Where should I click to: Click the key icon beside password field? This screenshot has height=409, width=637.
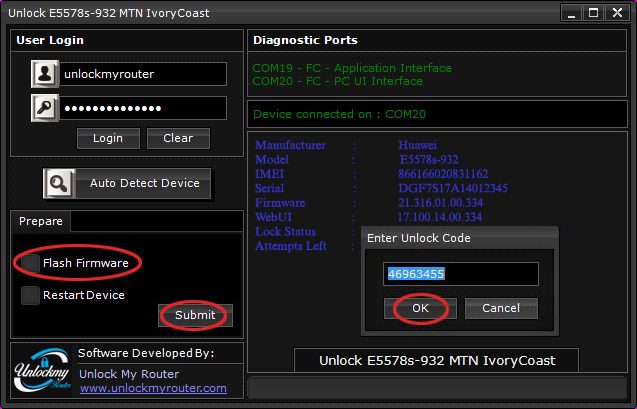pyautogui.click(x=45, y=108)
